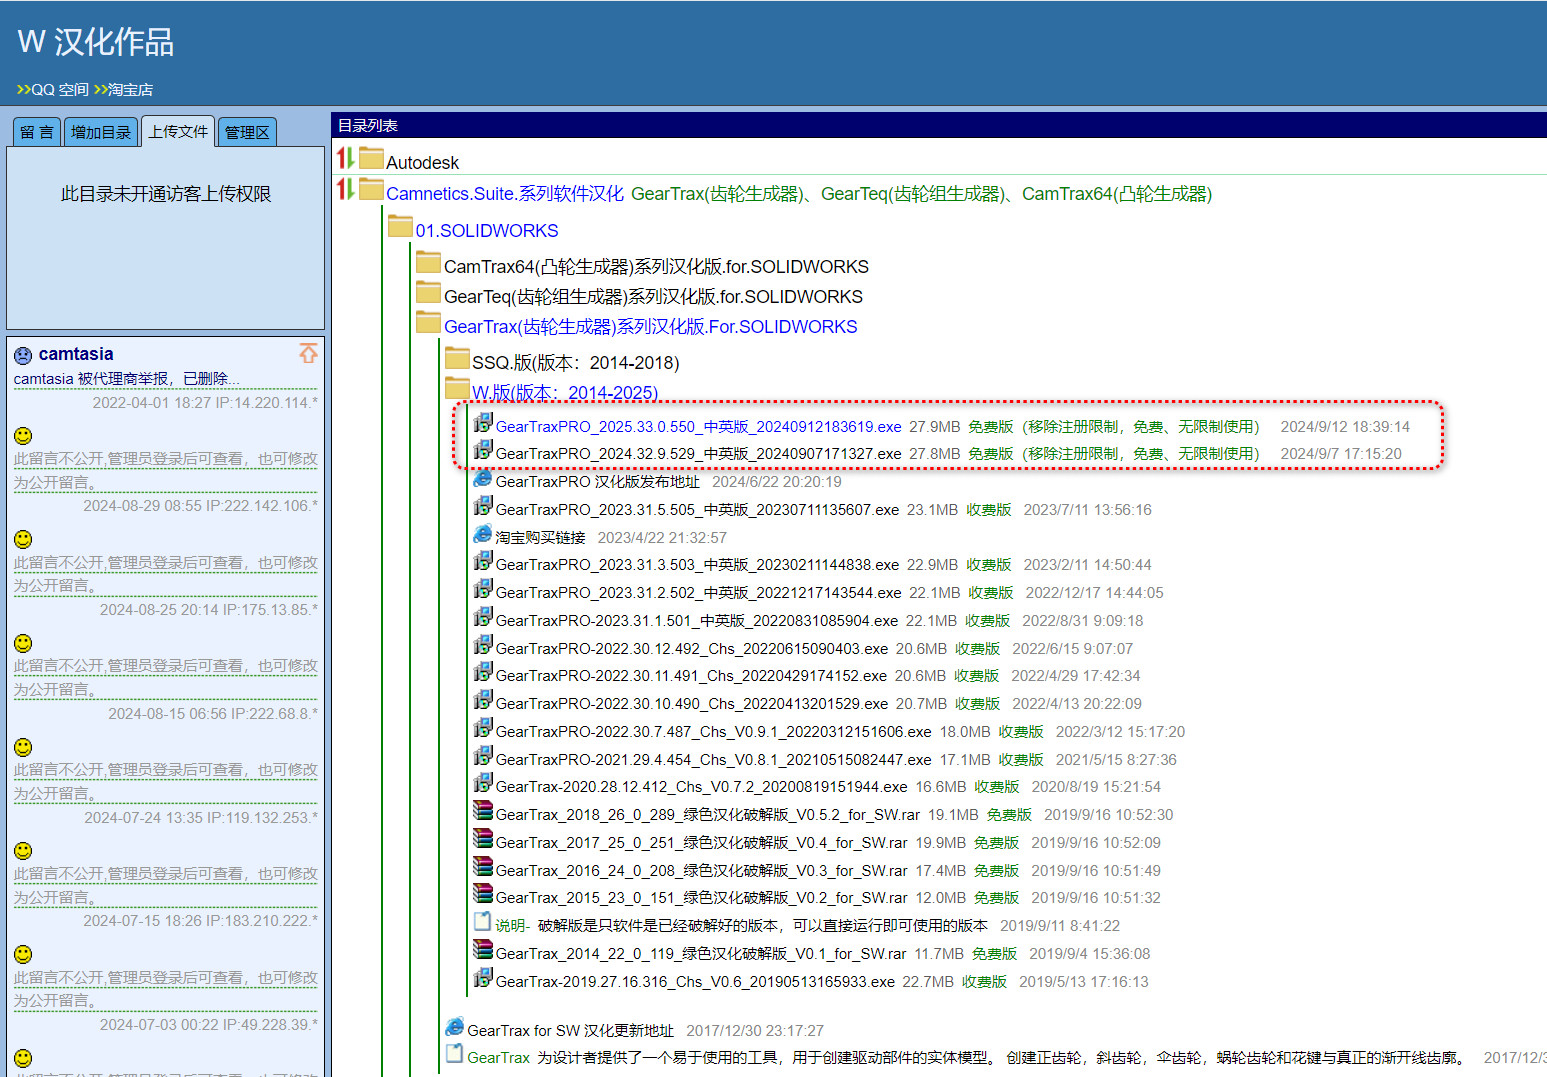1547x1077 pixels.
Task: Open the 管理区 tab
Action: (247, 132)
